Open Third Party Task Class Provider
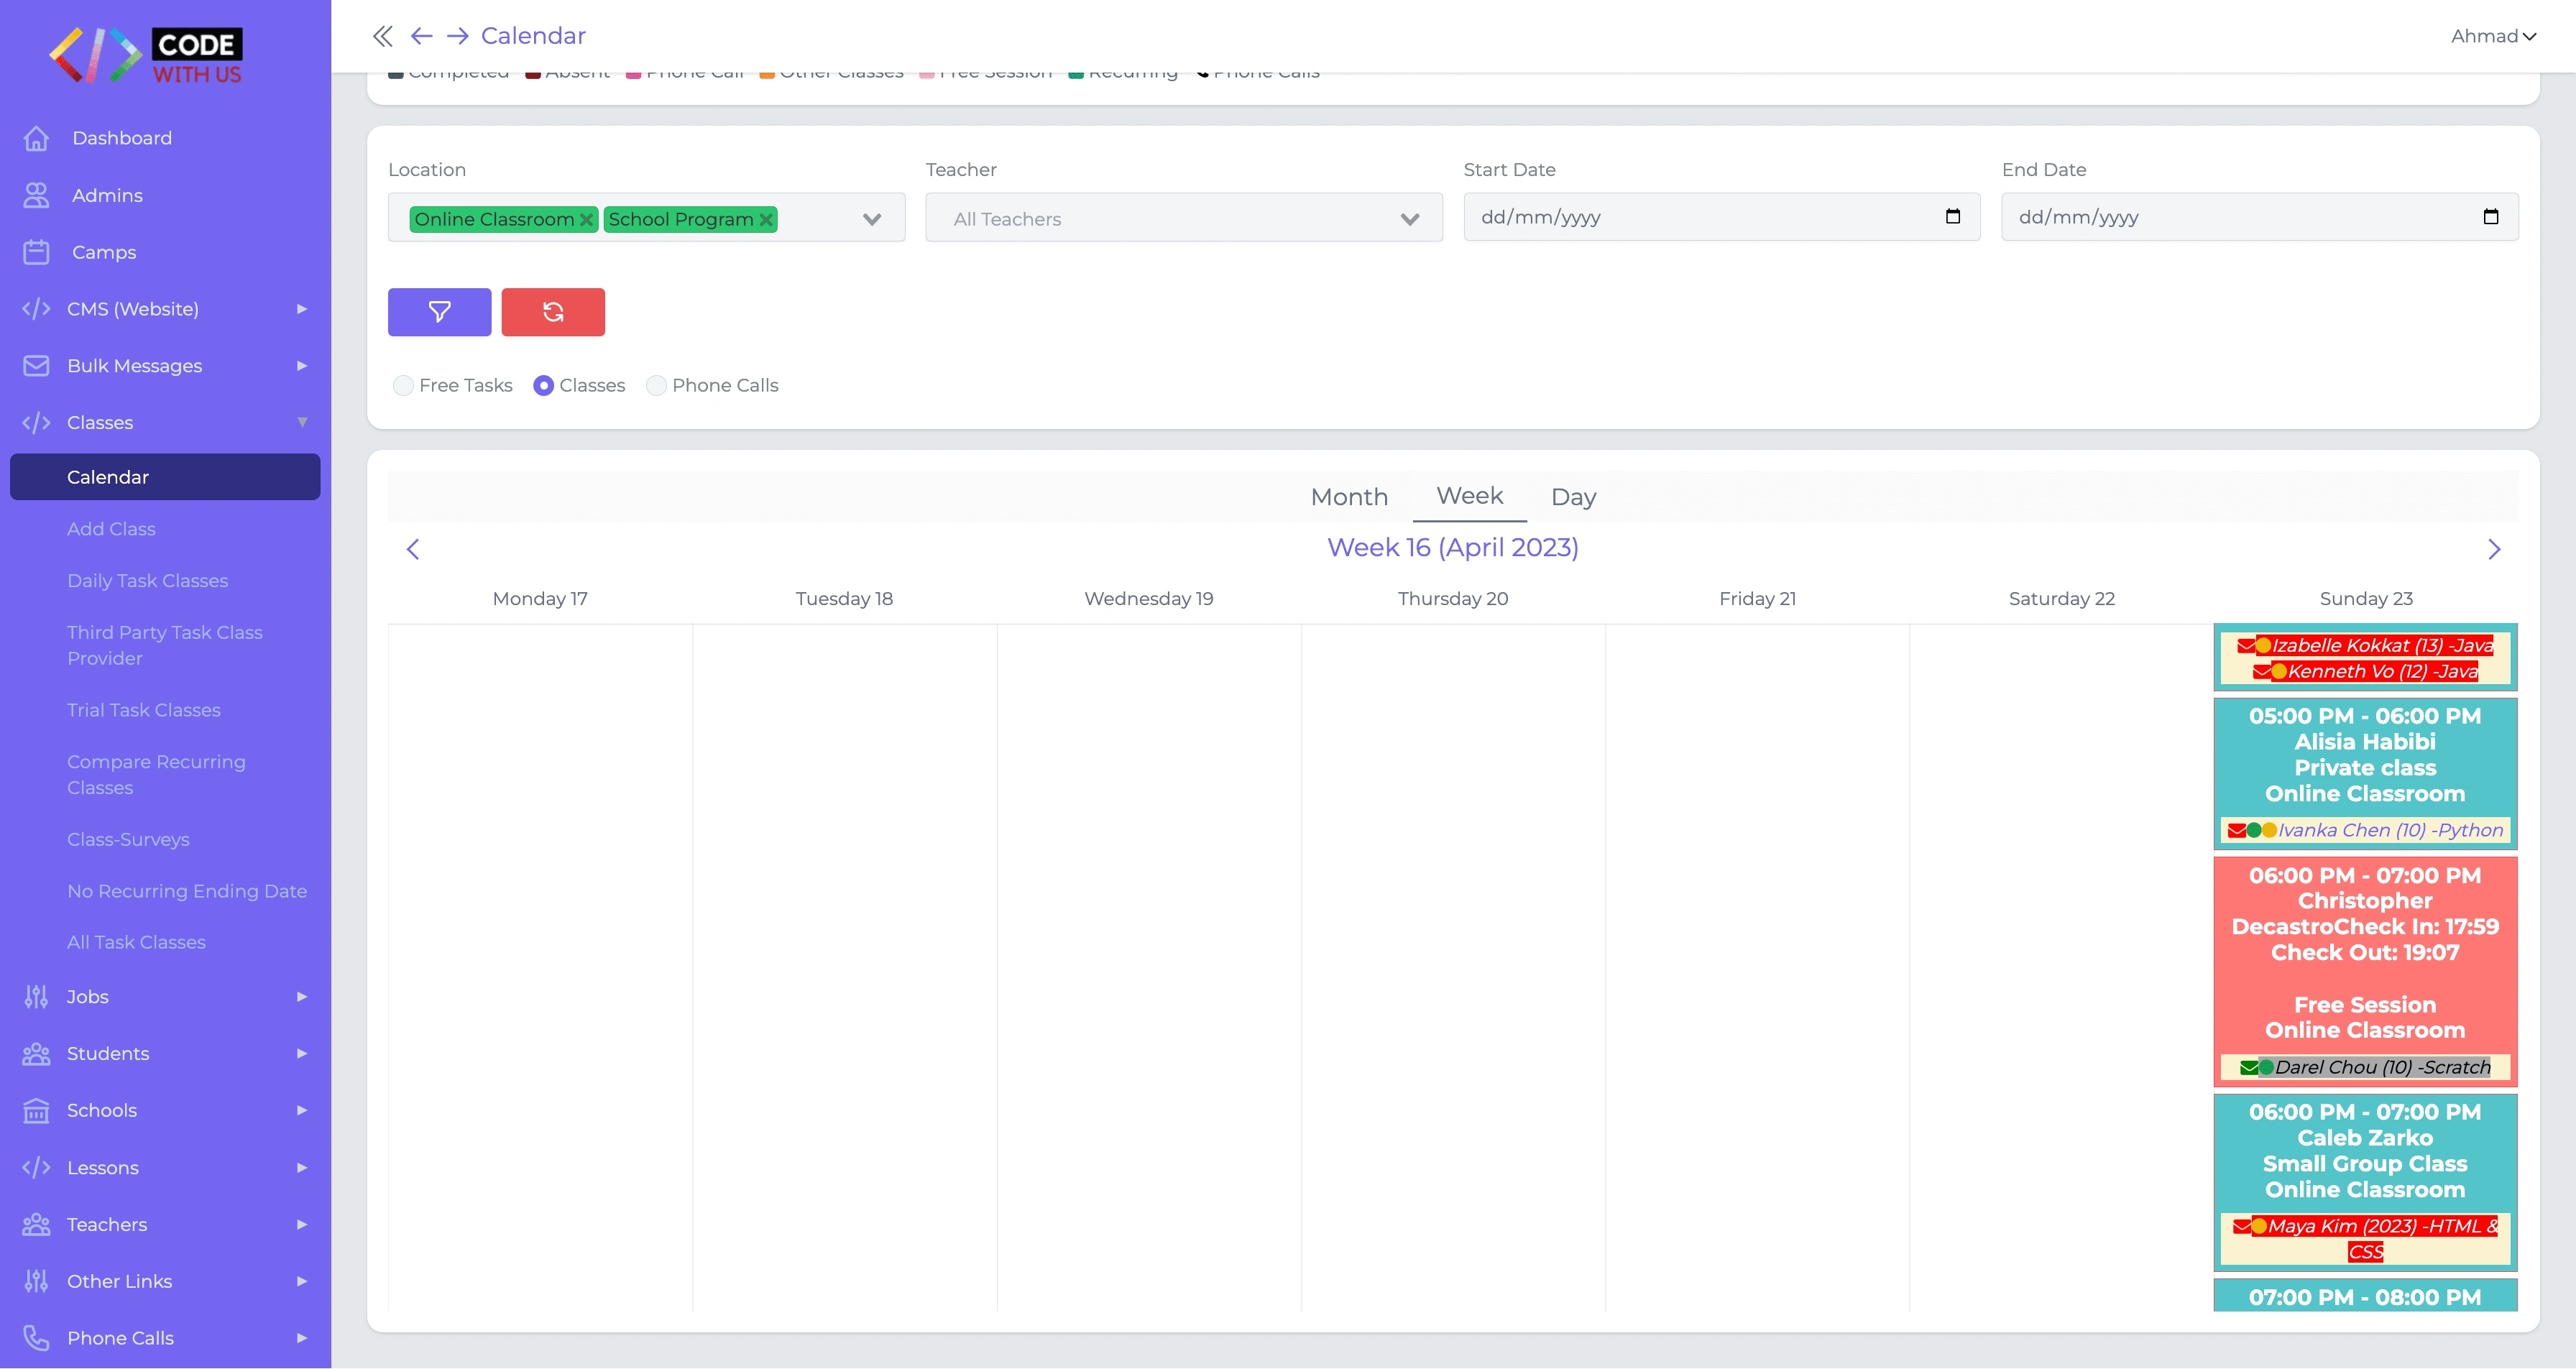Image resolution: width=2576 pixels, height=1369 pixels. pos(165,646)
